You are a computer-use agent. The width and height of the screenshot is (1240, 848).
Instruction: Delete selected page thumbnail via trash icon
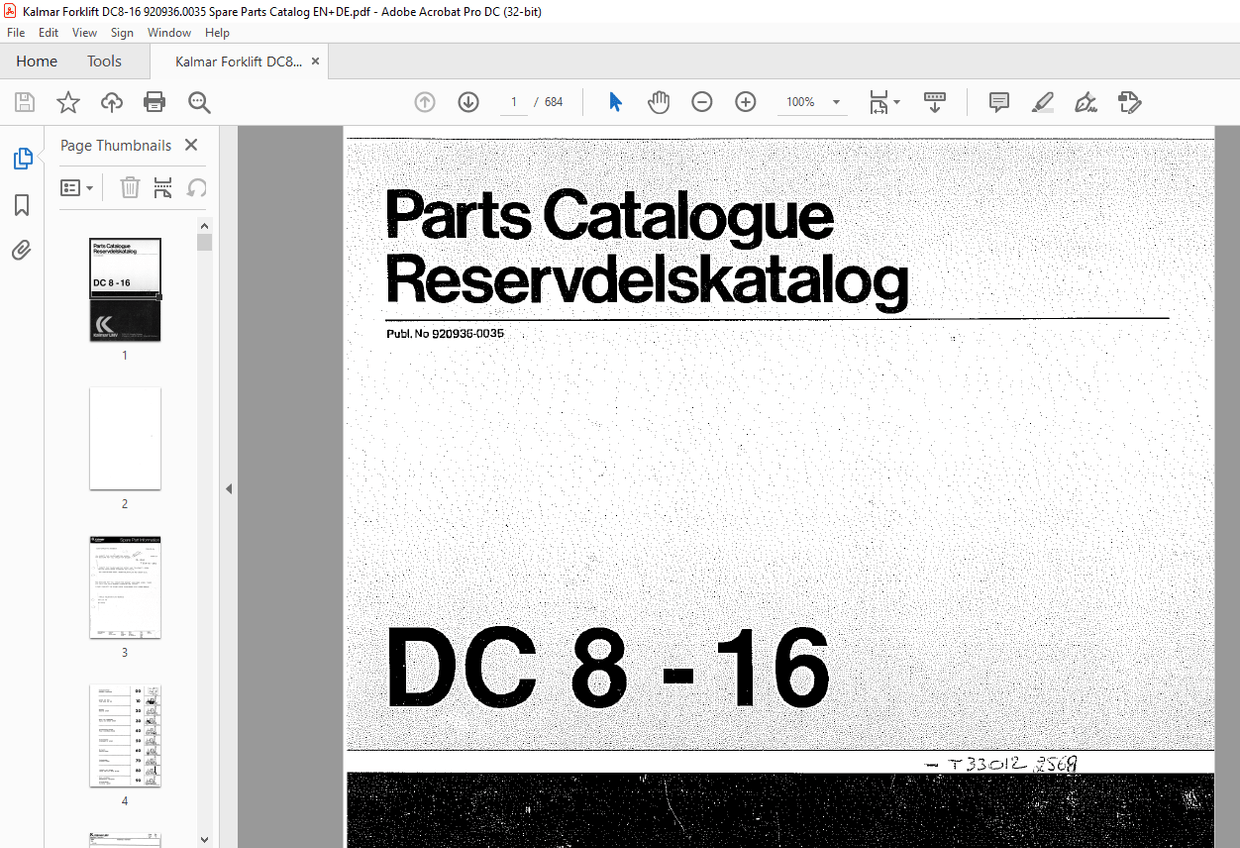(130, 187)
